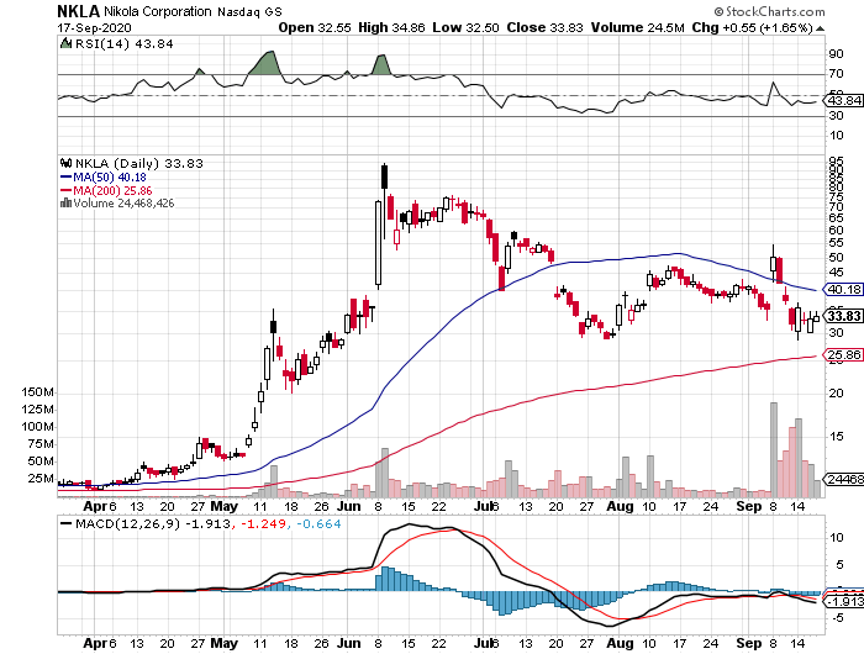Click the Volume 24,468,426 legend label
Image resolution: width=864 pixels, height=654 pixels.
pos(123,203)
